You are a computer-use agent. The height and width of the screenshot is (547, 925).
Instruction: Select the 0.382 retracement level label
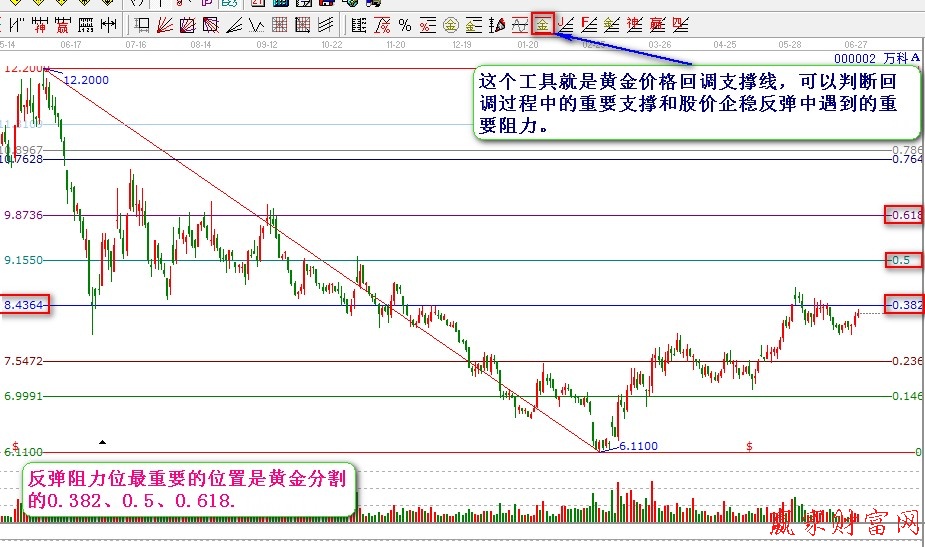tap(905, 305)
